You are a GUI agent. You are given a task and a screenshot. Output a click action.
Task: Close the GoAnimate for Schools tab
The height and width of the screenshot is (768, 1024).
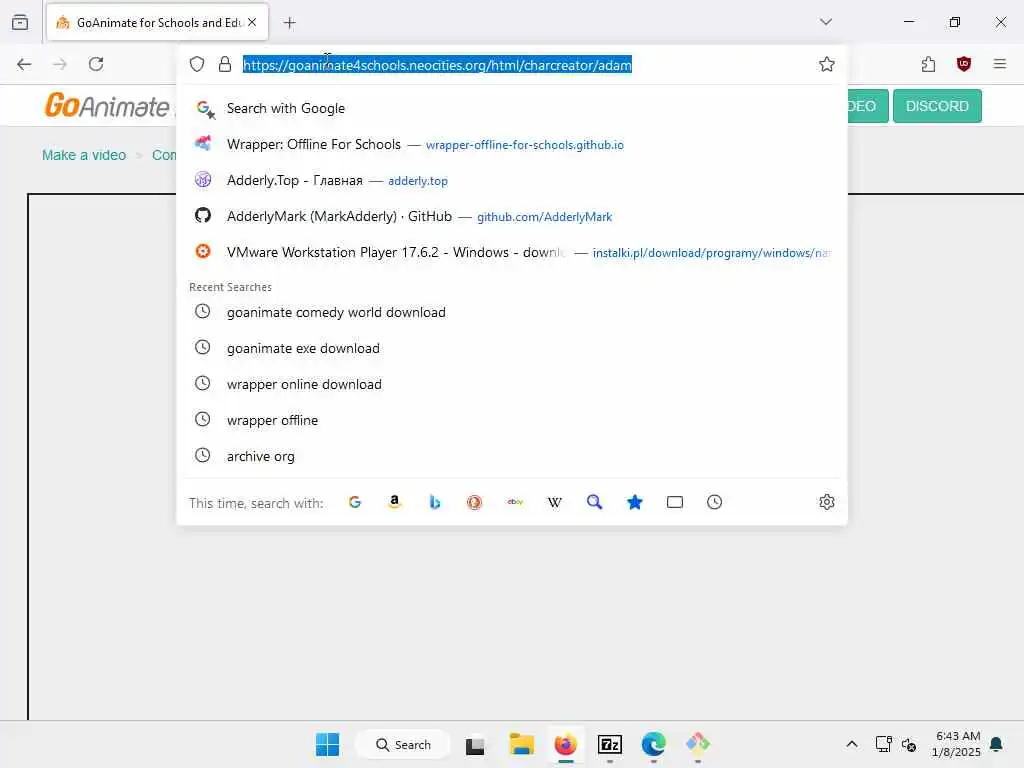[252, 22]
